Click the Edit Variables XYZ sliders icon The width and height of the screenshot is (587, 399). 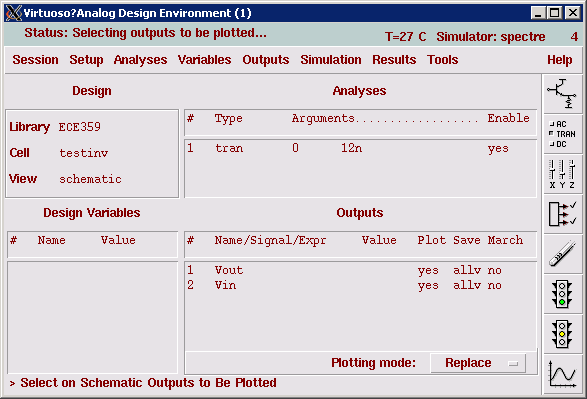click(562, 174)
